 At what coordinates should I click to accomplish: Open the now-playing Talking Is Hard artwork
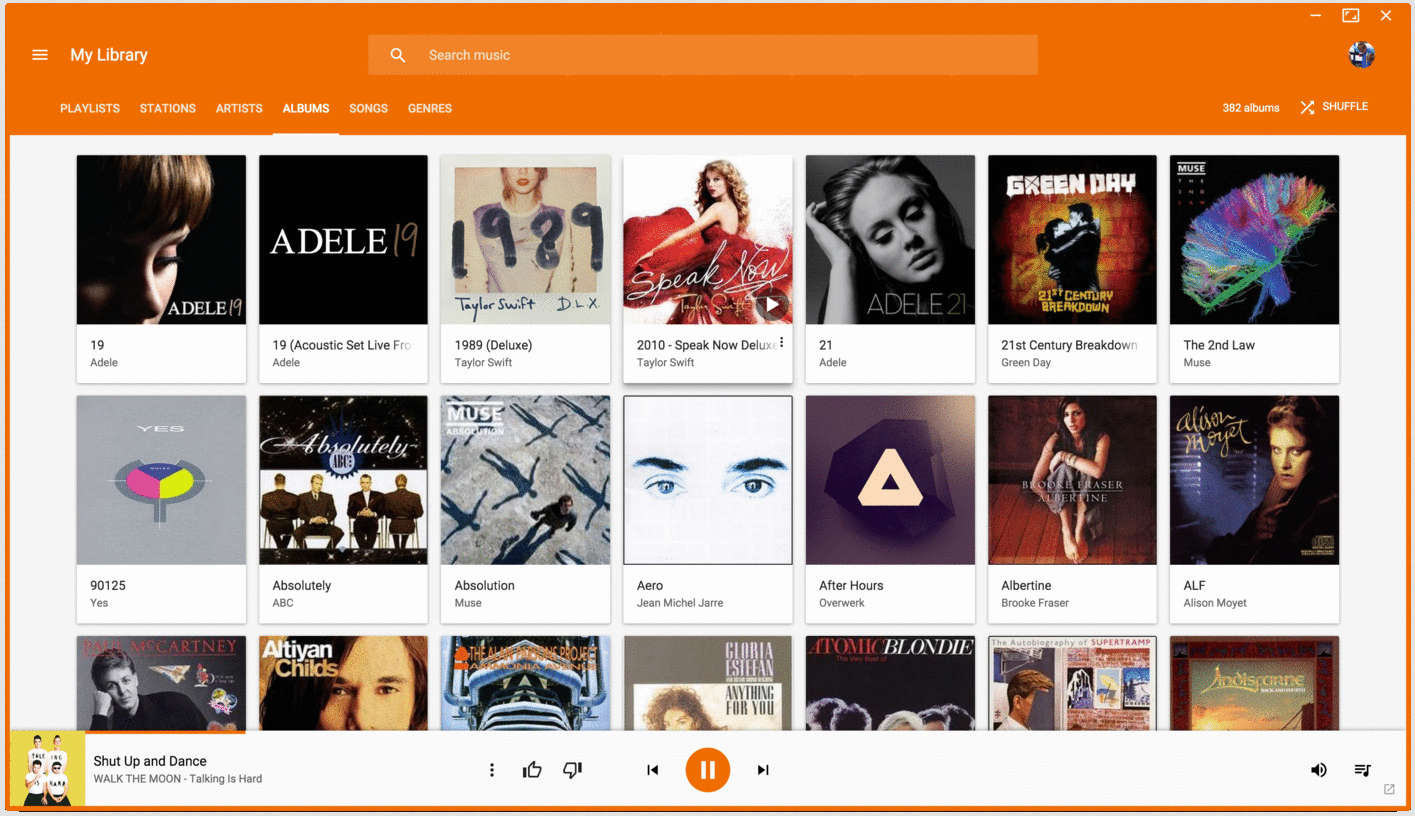coord(47,768)
